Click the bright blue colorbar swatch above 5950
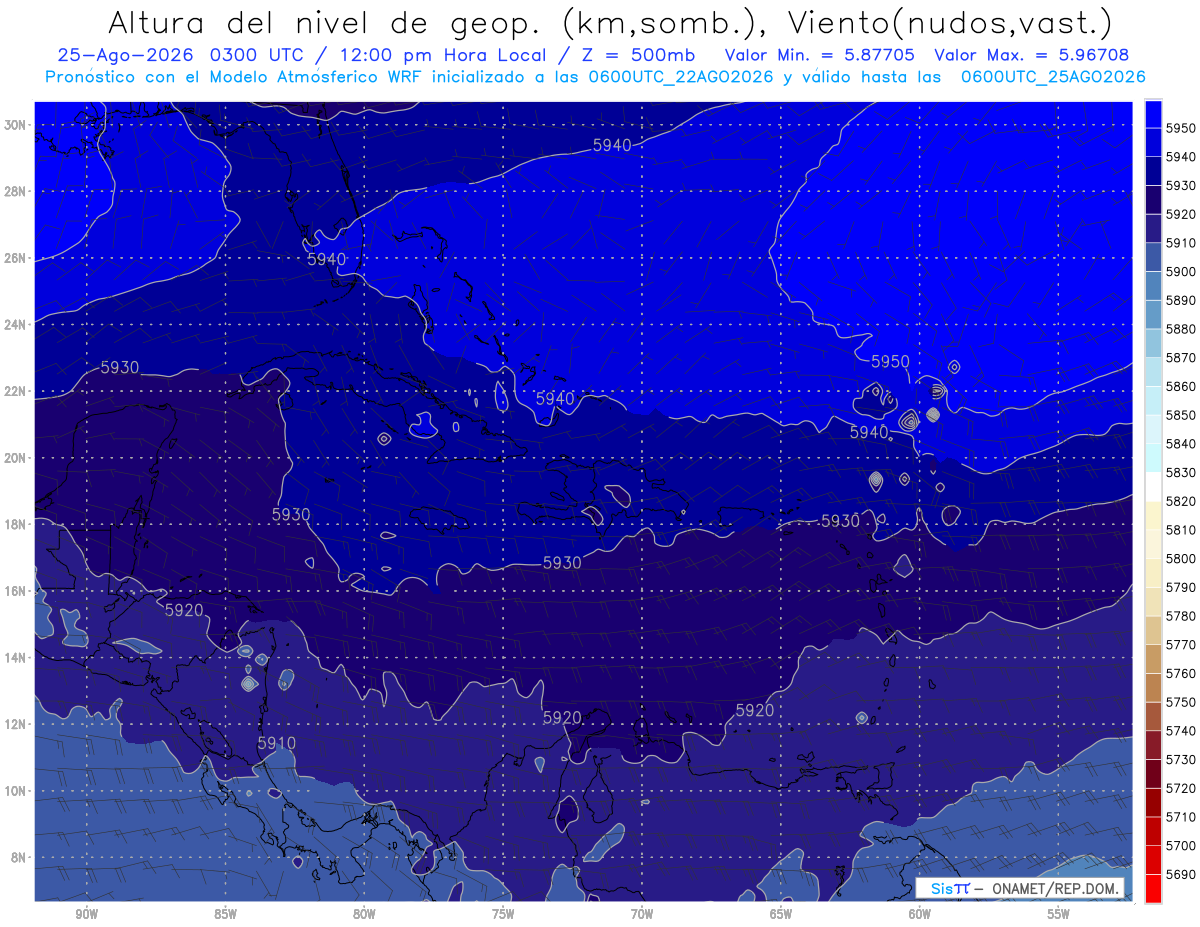 coord(1153,114)
